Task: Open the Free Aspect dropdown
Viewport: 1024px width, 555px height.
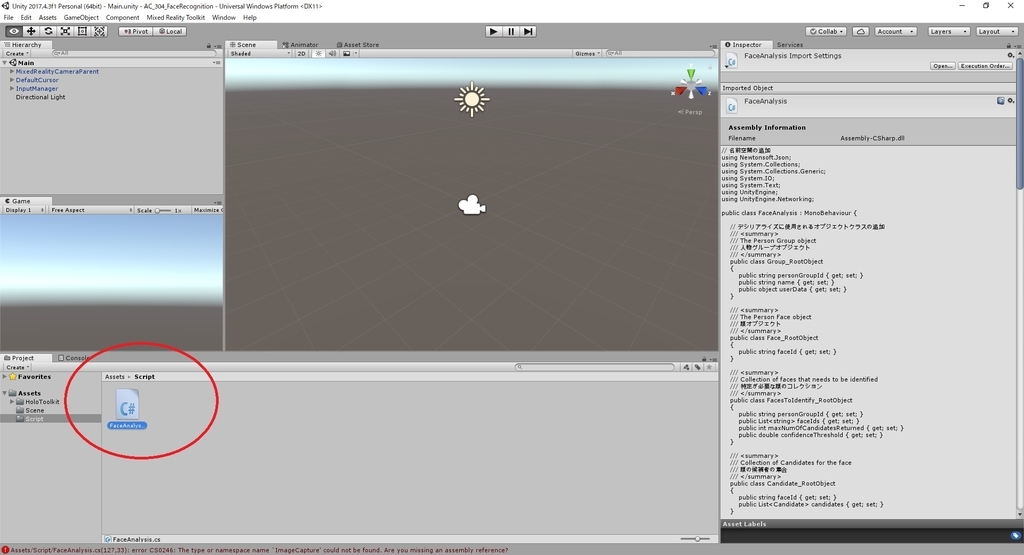Action: [x=91, y=210]
